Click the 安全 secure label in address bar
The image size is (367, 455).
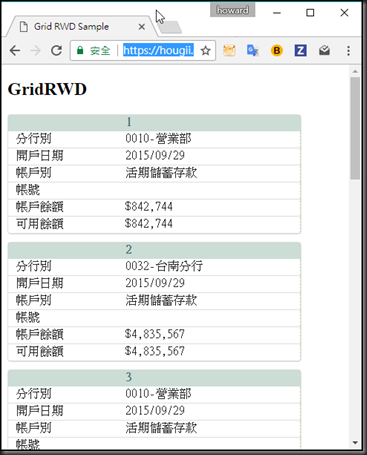[100, 51]
